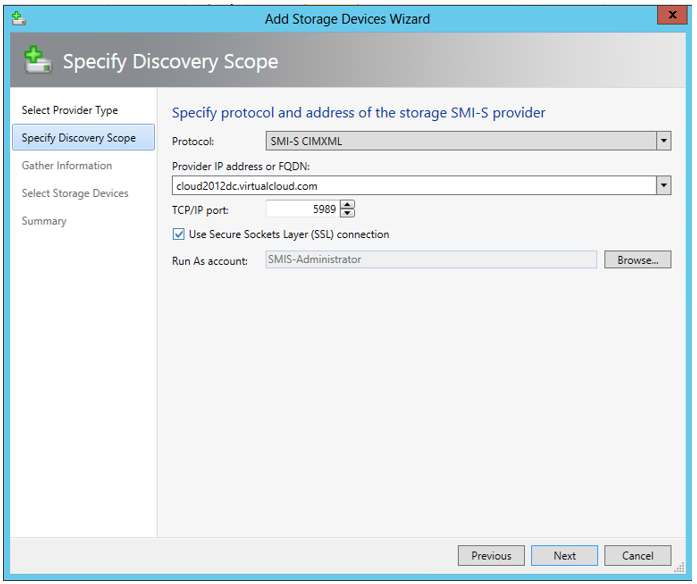Go back with the Previous button

(x=491, y=556)
